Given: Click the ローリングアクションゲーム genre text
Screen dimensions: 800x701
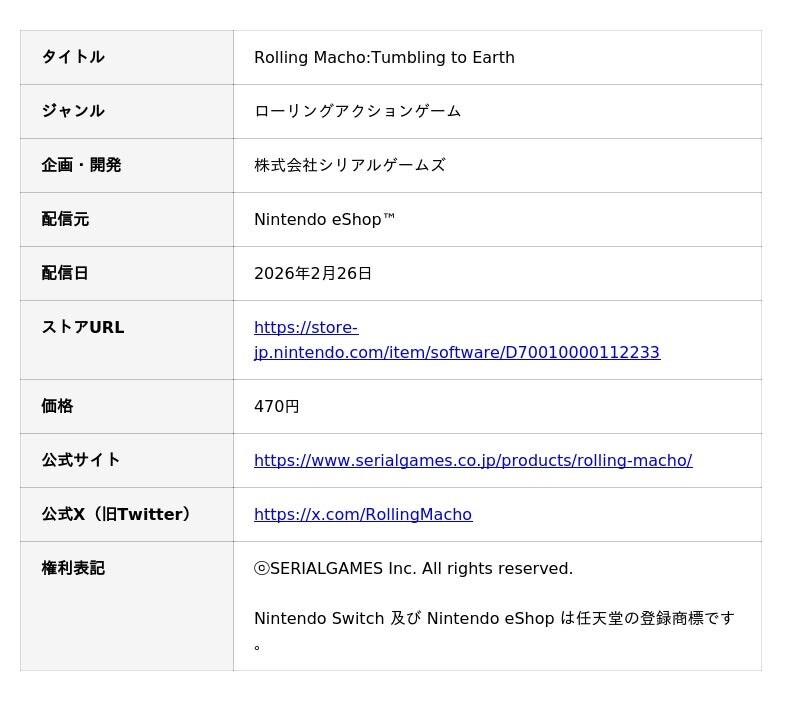Looking at the screenshot, I should 357,111.
